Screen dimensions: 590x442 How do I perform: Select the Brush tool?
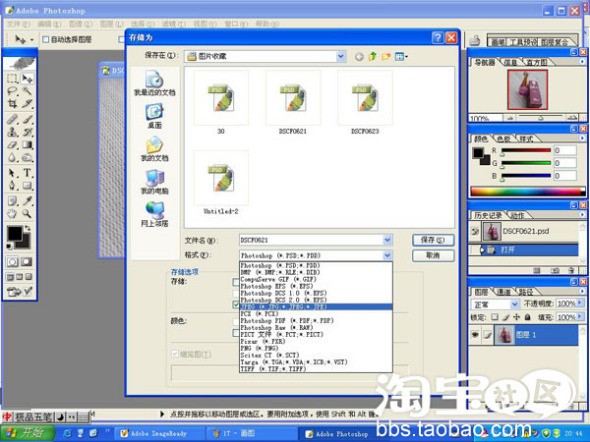click(x=27, y=120)
